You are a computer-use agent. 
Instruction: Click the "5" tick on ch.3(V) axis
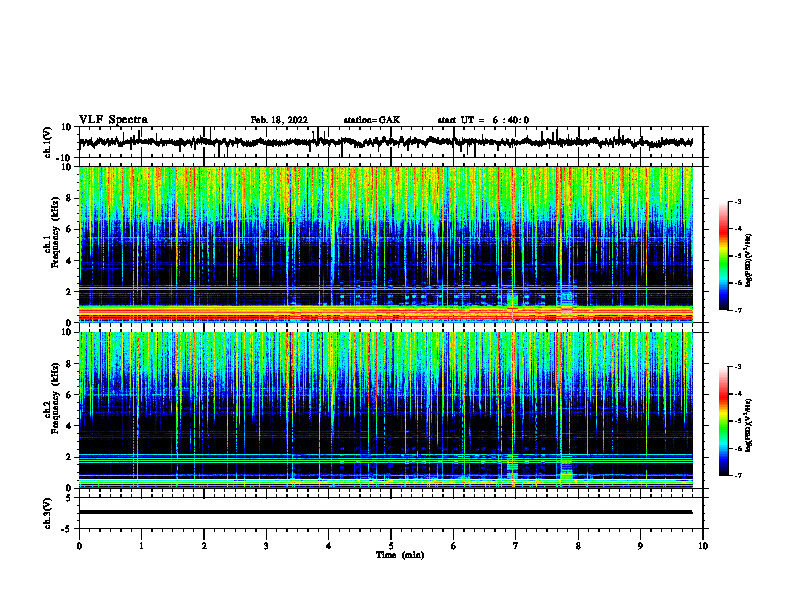pos(69,498)
